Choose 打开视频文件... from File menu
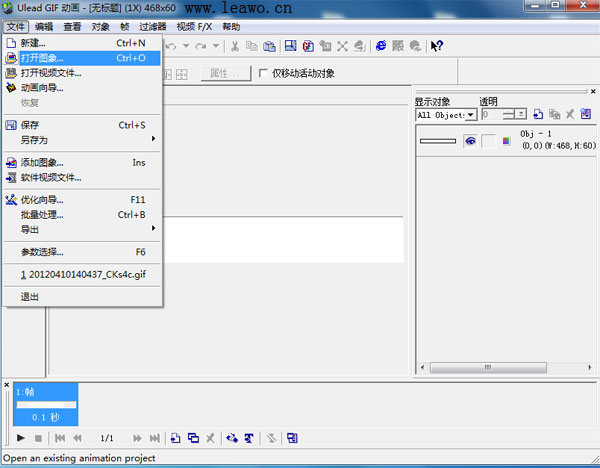The height and width of the screenshot is (468, 600). click(82, 73)
